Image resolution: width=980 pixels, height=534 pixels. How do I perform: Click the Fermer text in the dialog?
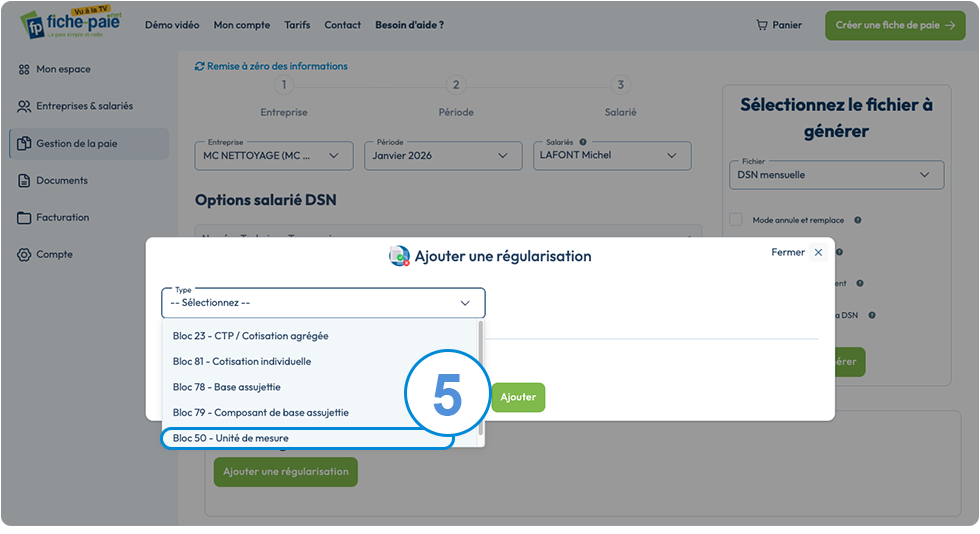pos(788,253)
